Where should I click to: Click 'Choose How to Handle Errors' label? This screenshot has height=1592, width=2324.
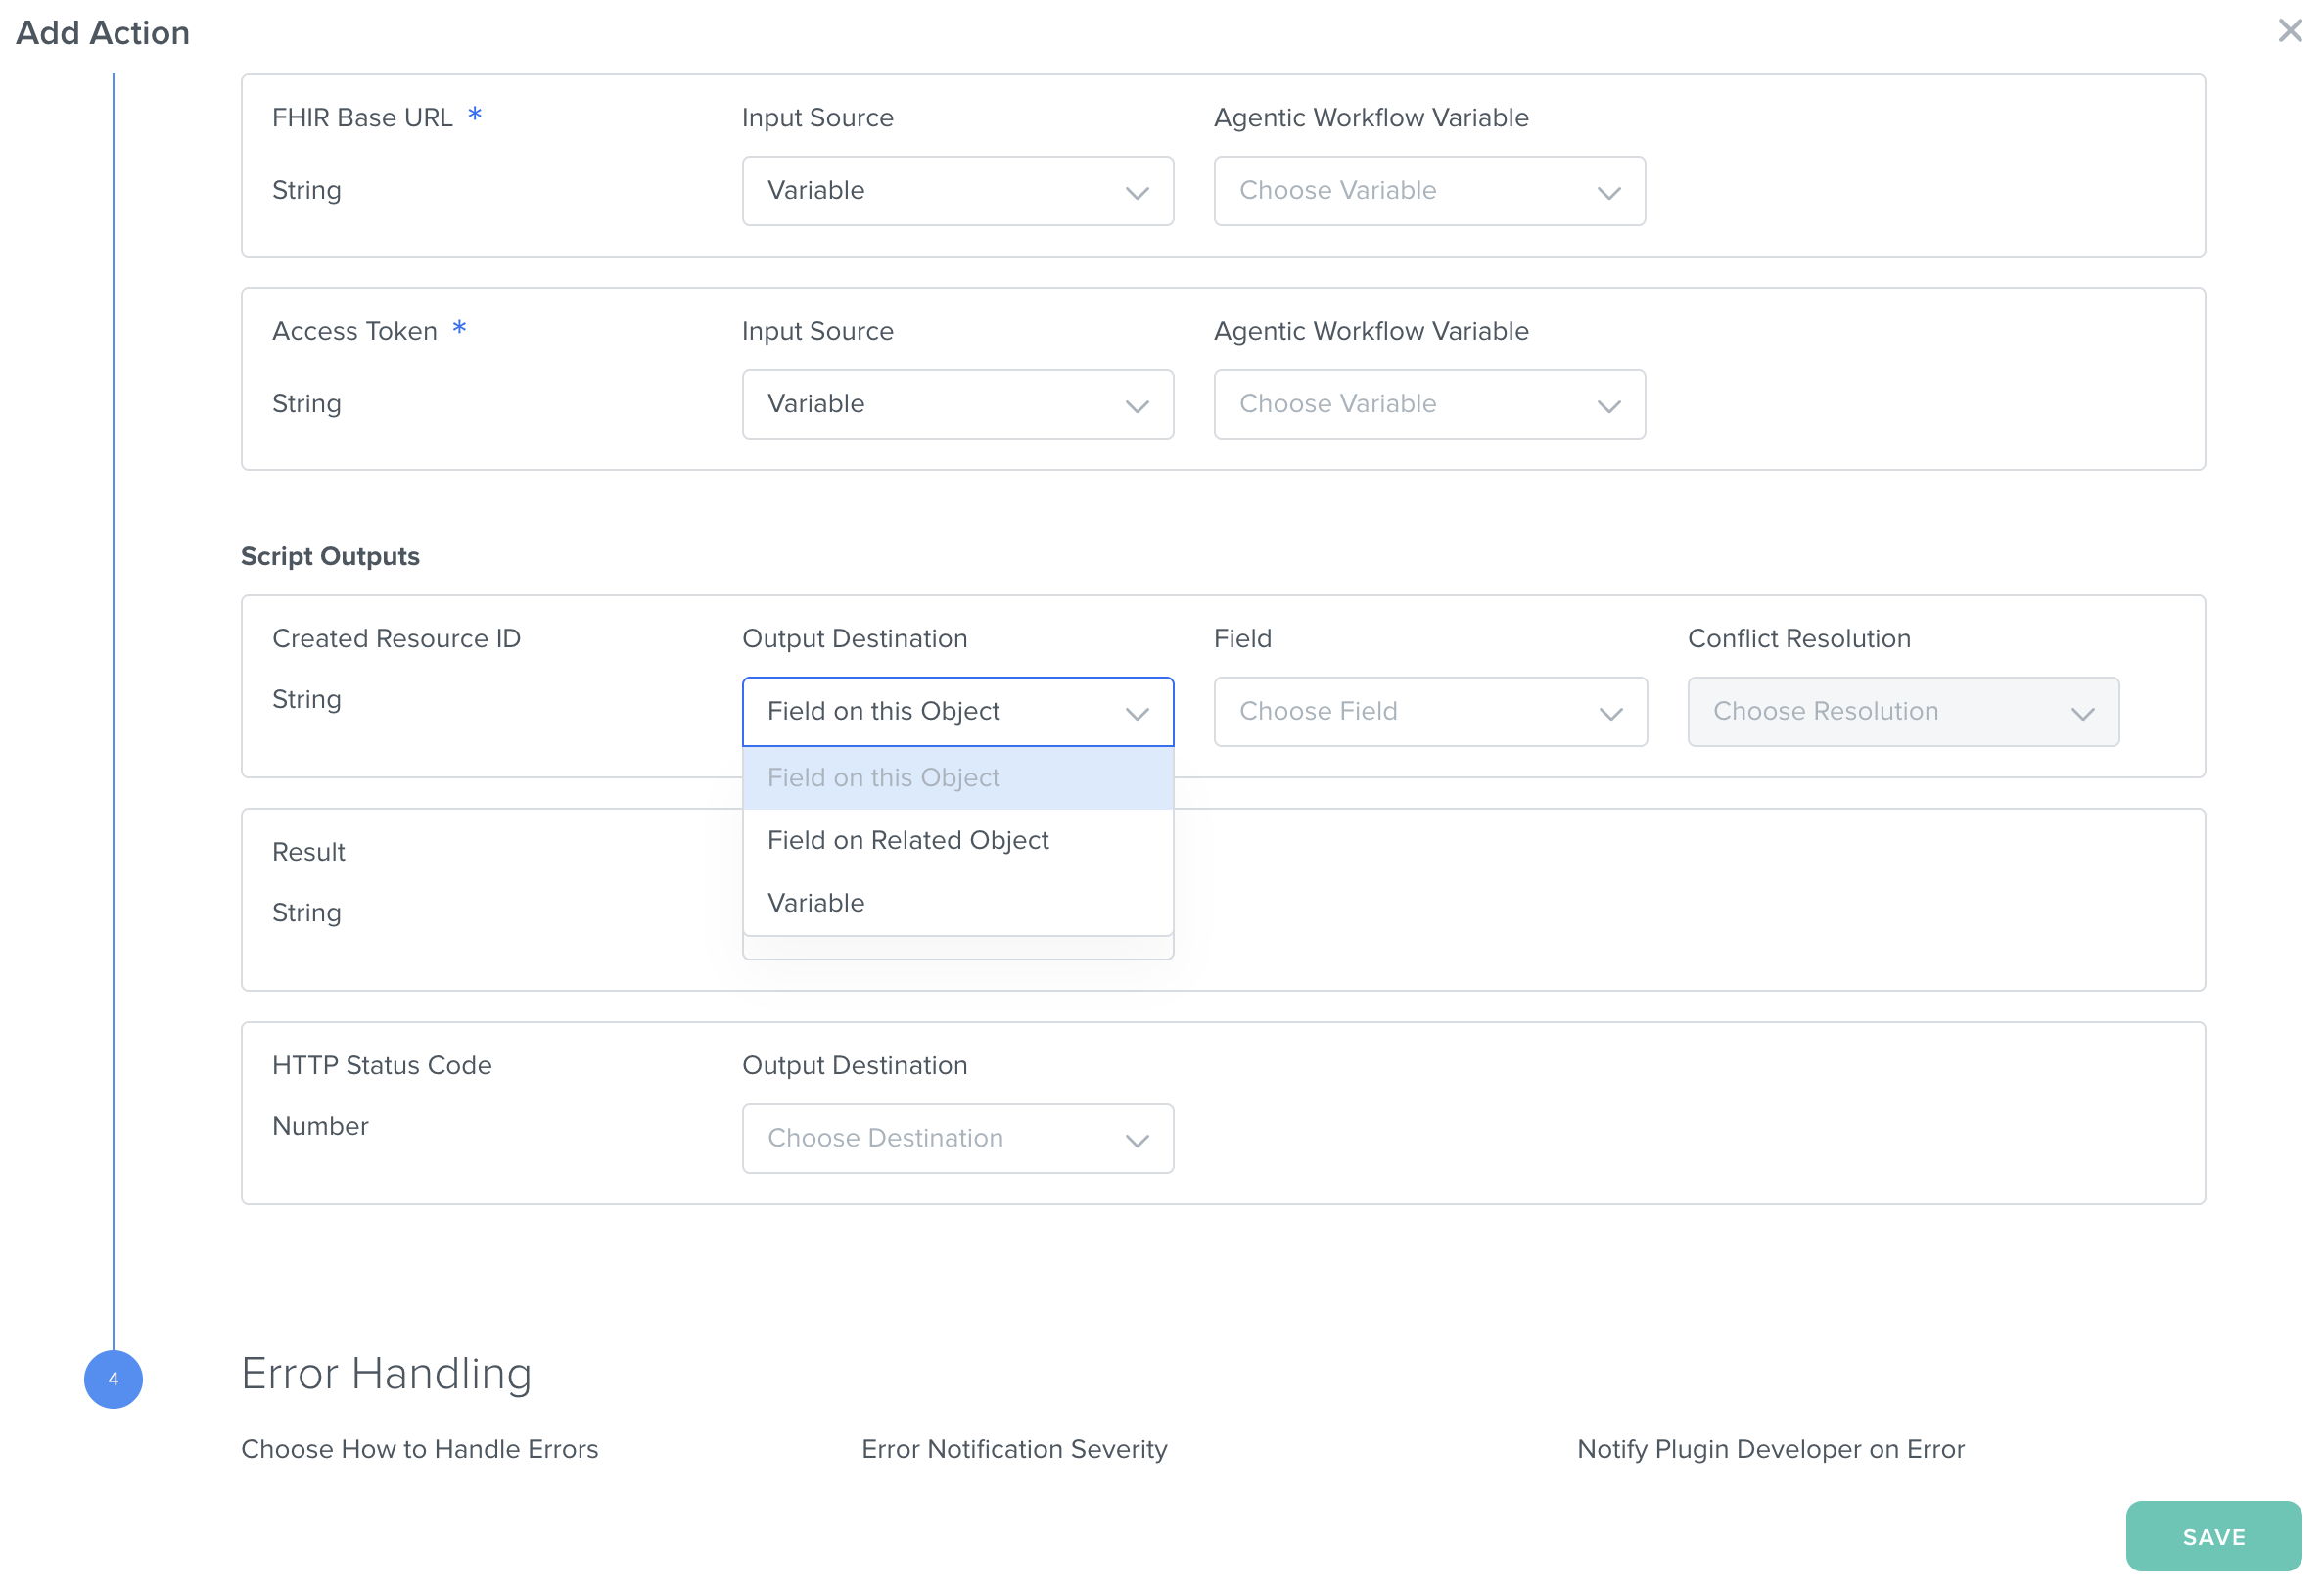419,1449
